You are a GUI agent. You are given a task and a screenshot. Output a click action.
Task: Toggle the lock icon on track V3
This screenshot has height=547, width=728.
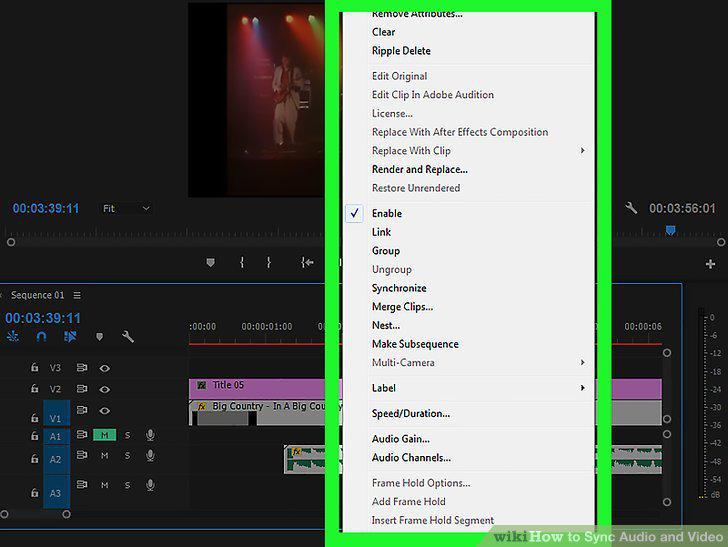coord(34,368)
